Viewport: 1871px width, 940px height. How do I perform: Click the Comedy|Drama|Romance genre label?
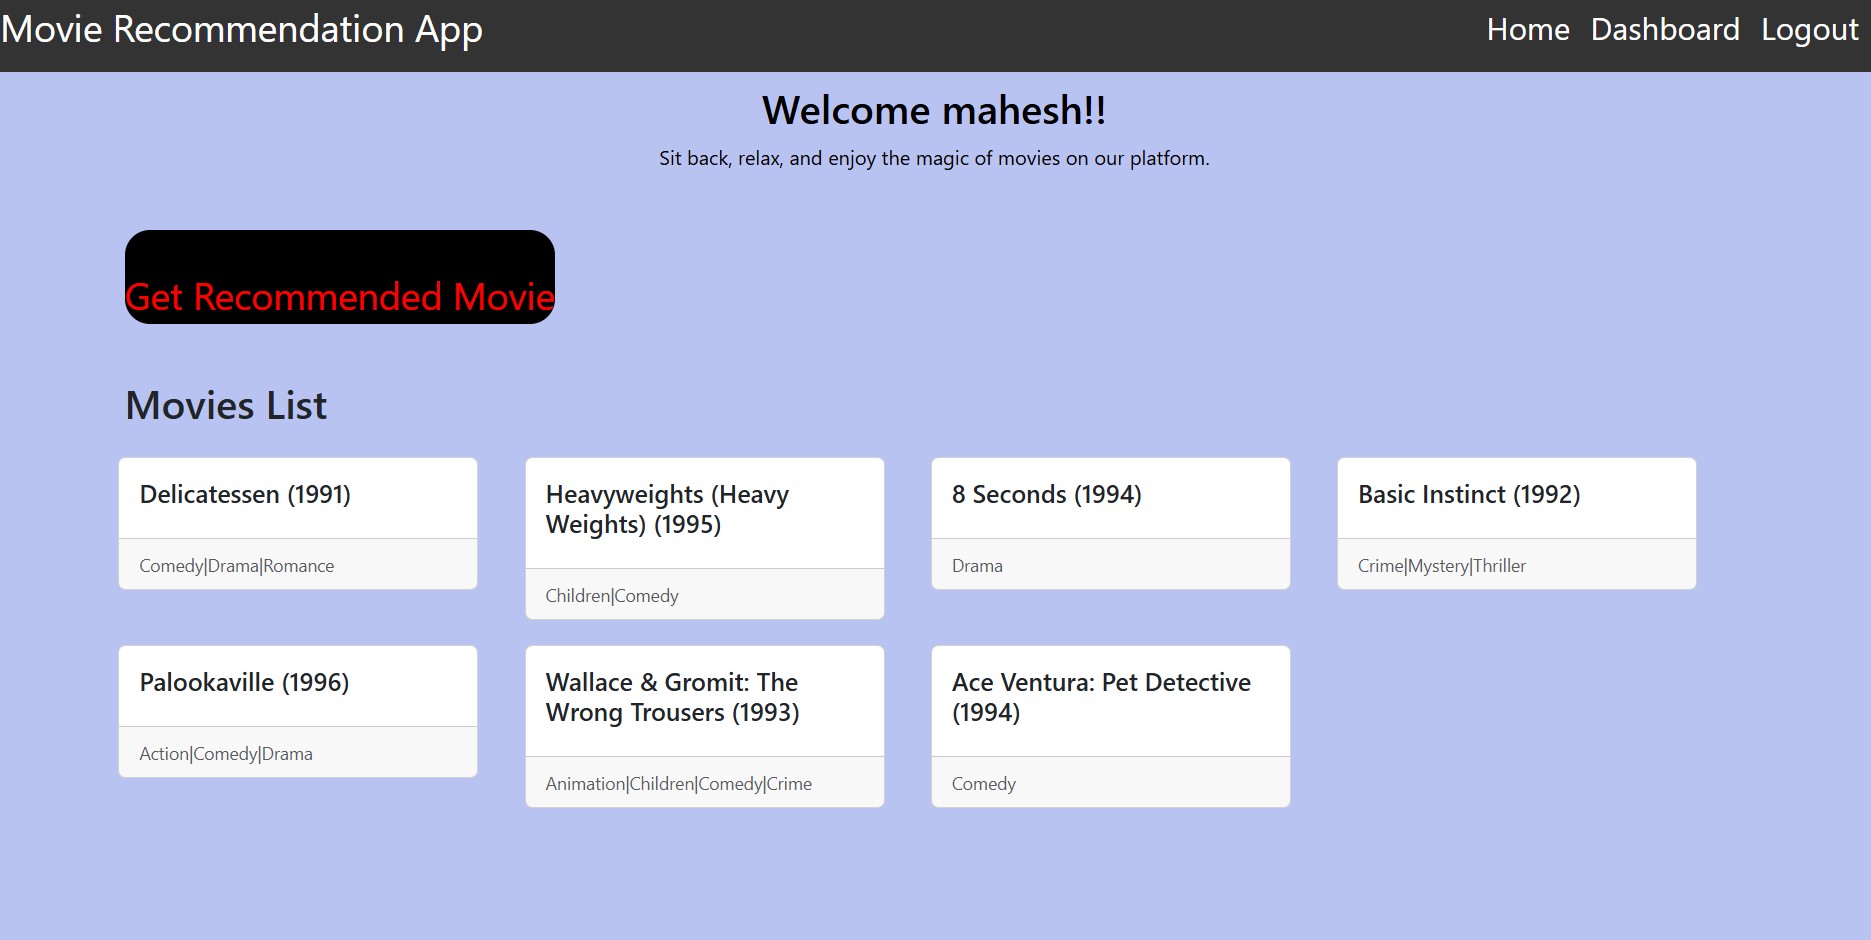235,565
